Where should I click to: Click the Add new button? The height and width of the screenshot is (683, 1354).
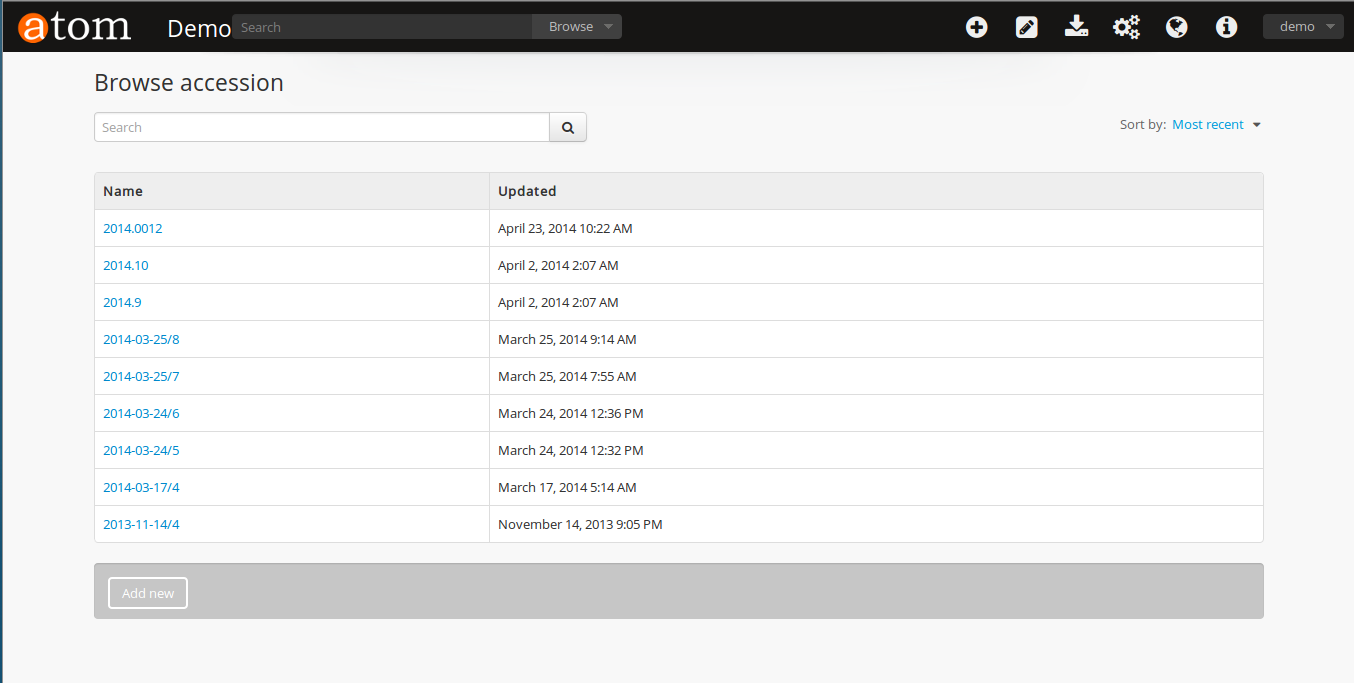point(148,593)
